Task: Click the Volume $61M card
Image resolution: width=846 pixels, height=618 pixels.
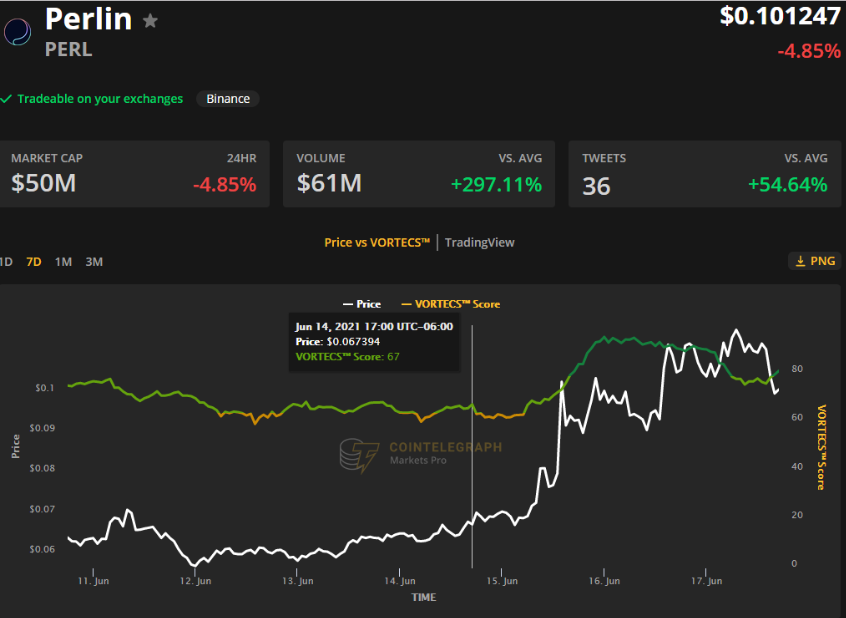Action: point(419,174)
